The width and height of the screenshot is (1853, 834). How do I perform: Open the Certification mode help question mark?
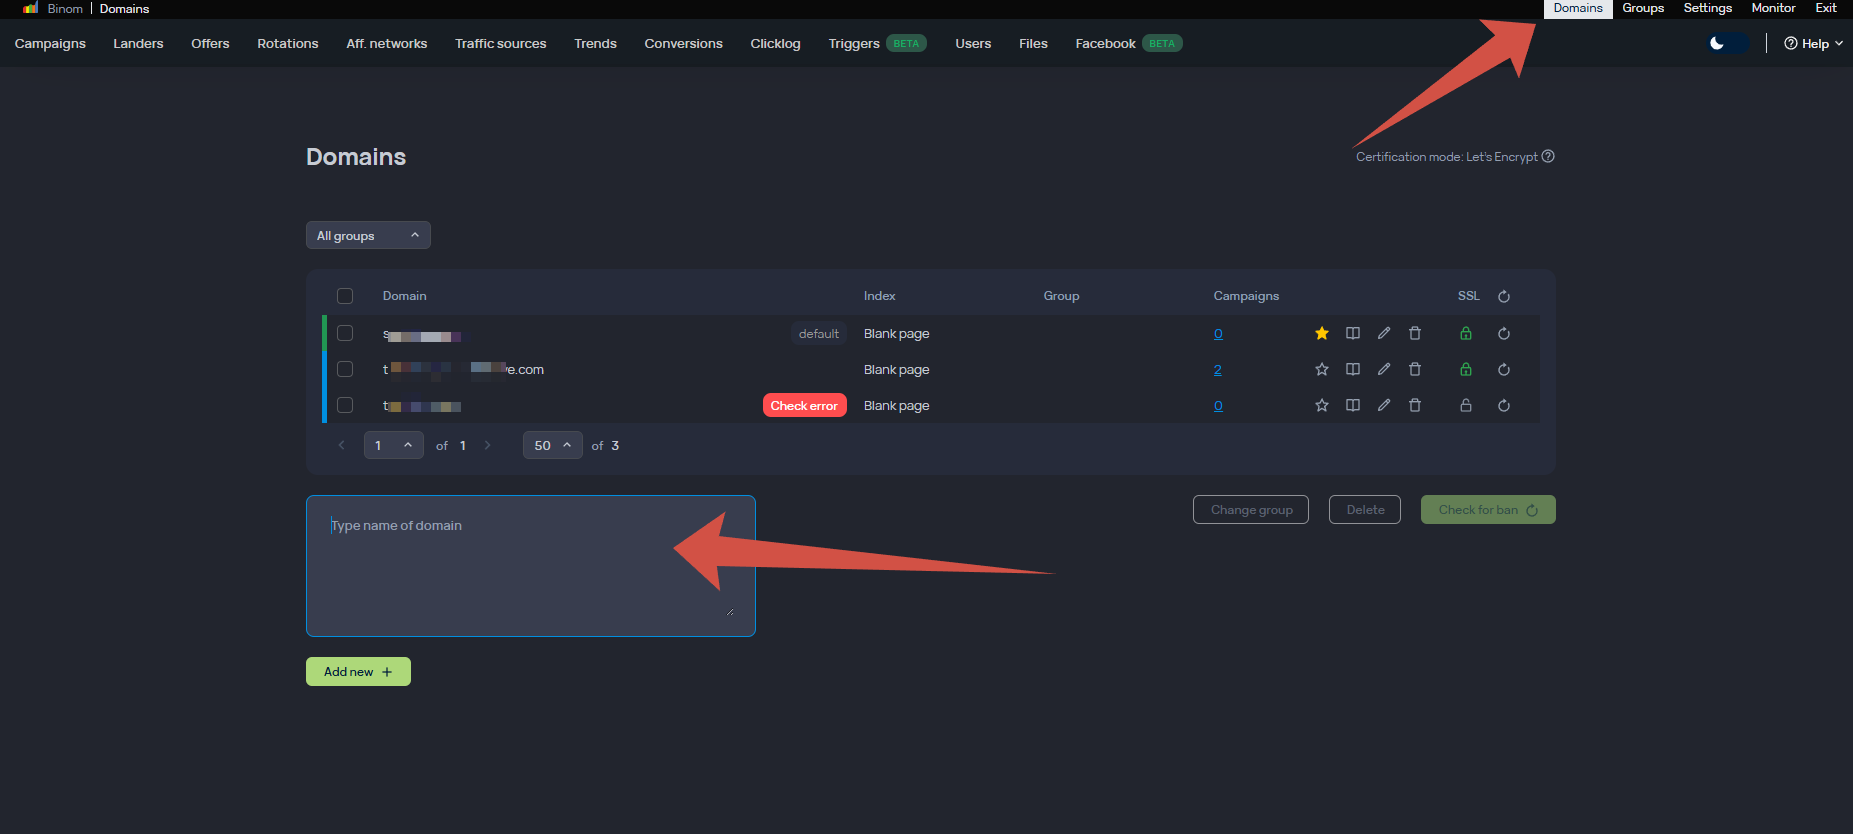tap(1548, 156)
